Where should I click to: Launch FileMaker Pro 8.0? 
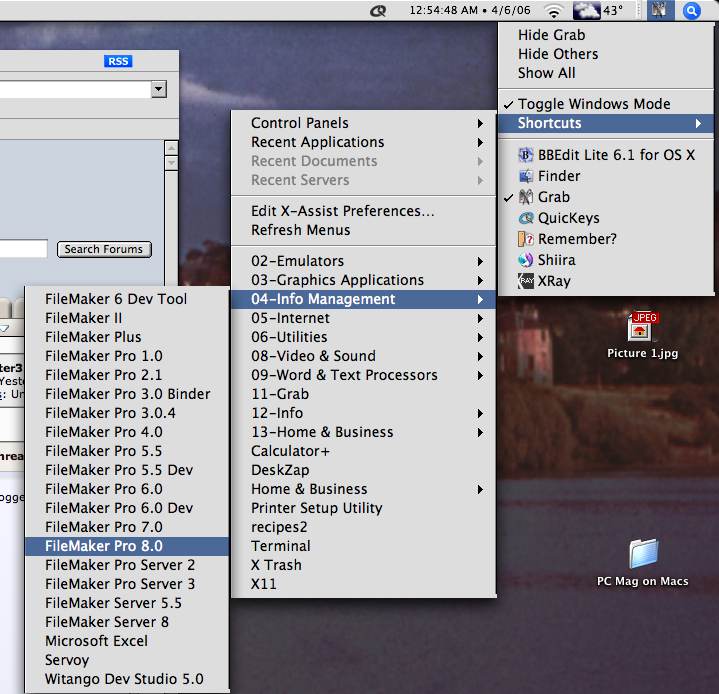coord(127,546)
